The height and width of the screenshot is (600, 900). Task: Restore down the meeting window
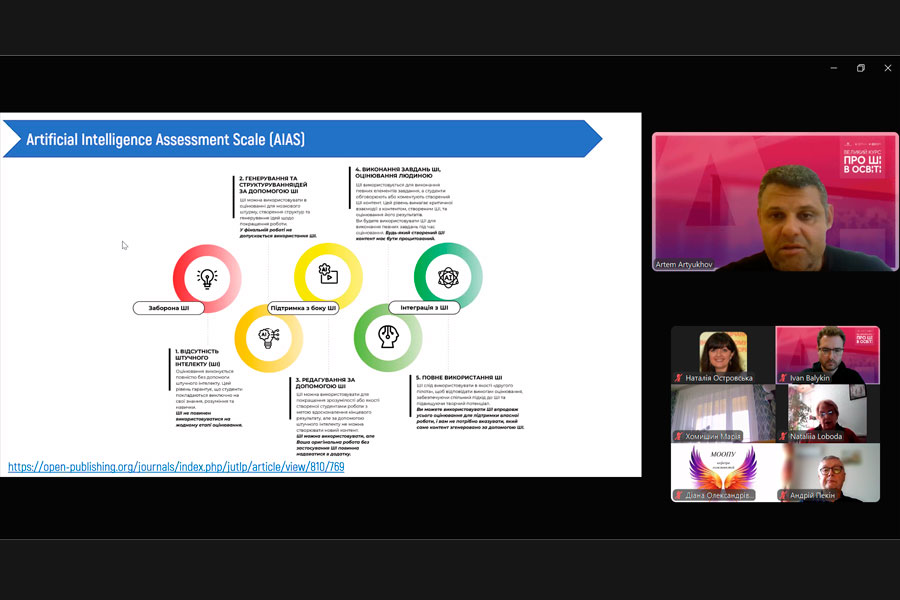tap(861, 68)
